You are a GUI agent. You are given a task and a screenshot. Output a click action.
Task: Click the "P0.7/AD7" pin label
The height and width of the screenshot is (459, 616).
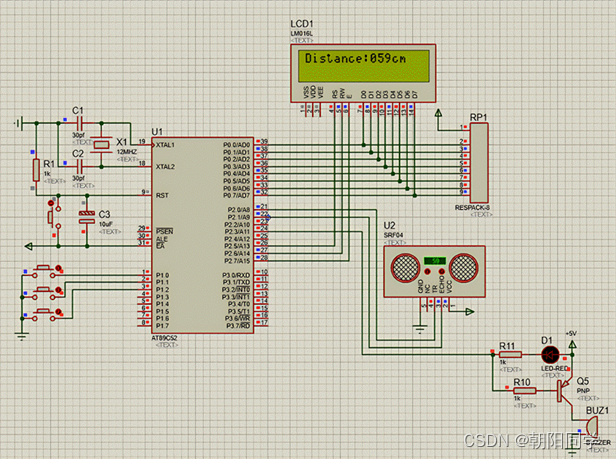(x=236, y=195)
